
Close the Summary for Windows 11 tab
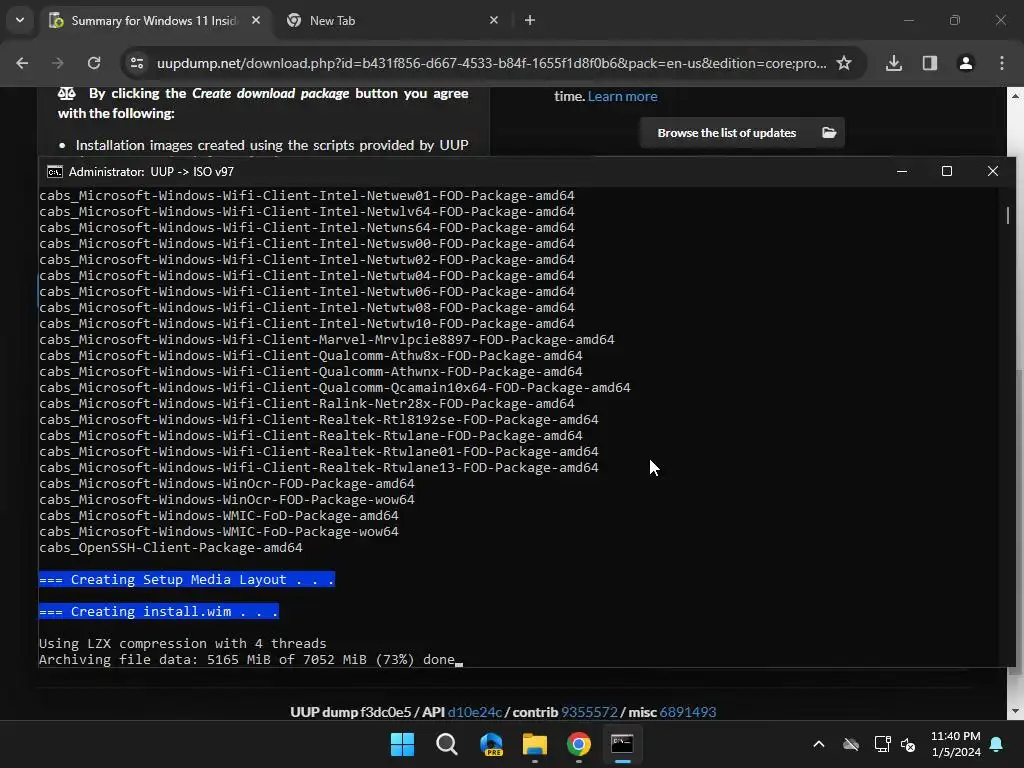point(256,20)
